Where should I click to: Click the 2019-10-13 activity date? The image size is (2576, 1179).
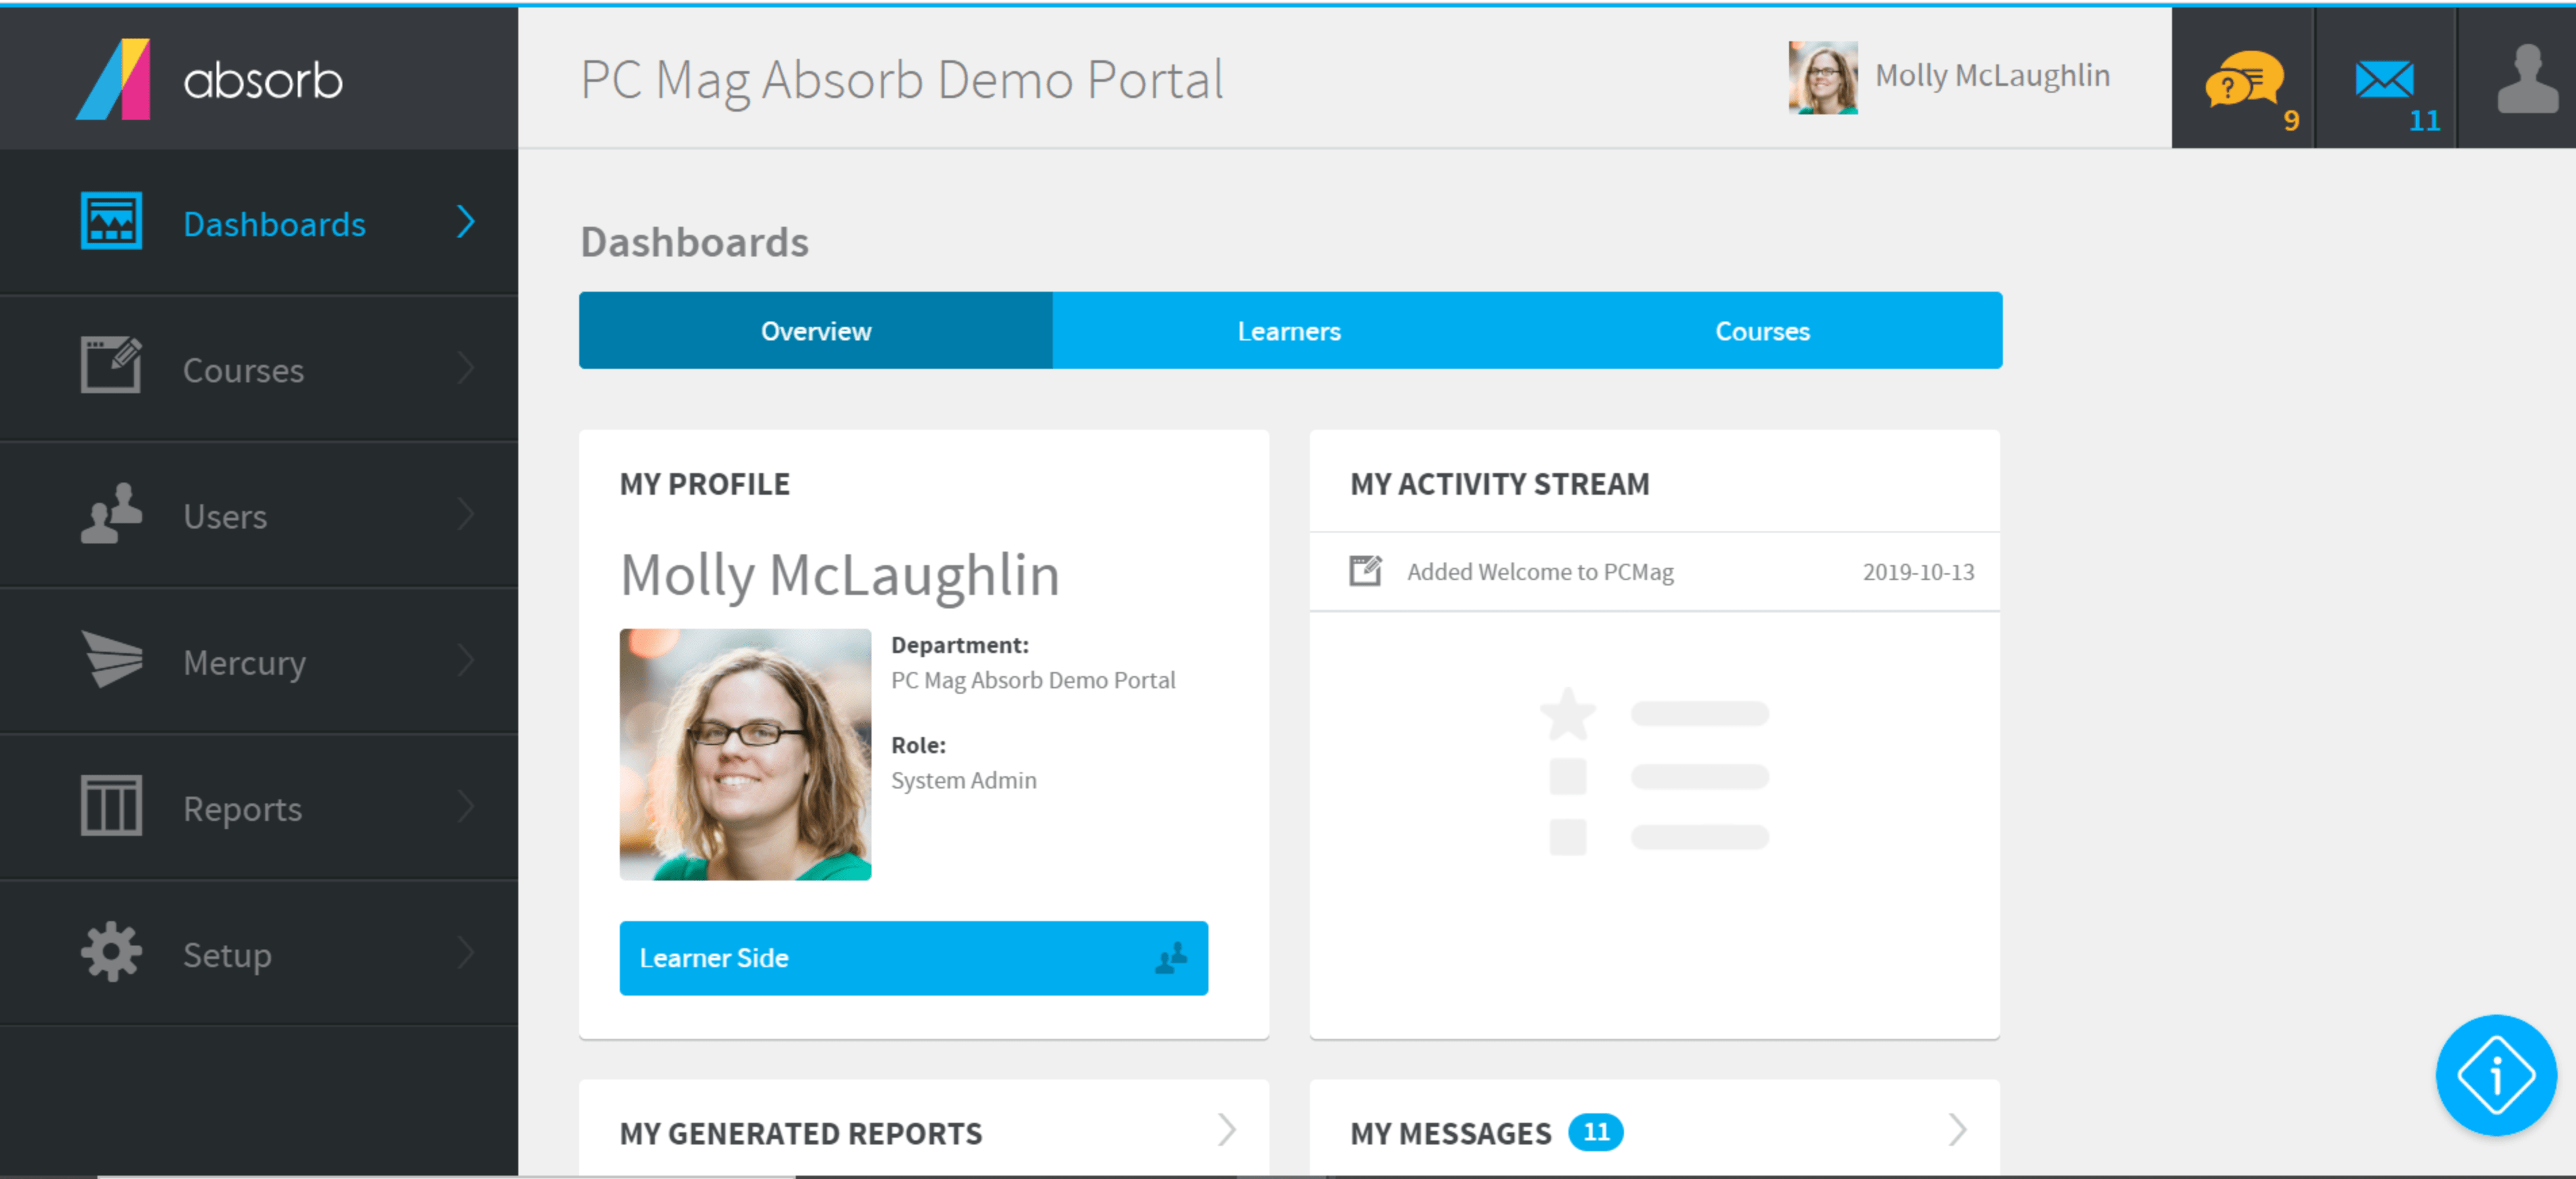pos(1918,572)
